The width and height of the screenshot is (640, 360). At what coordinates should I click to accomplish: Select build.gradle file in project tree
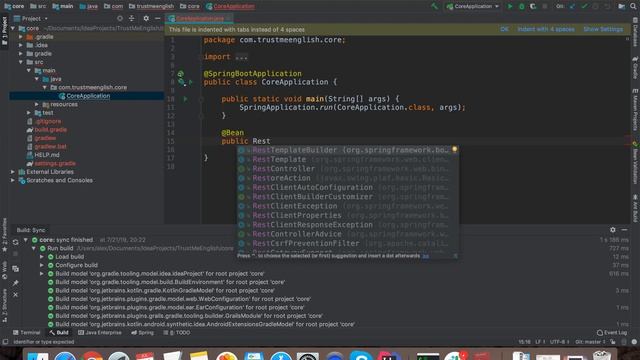pos(51,130)
